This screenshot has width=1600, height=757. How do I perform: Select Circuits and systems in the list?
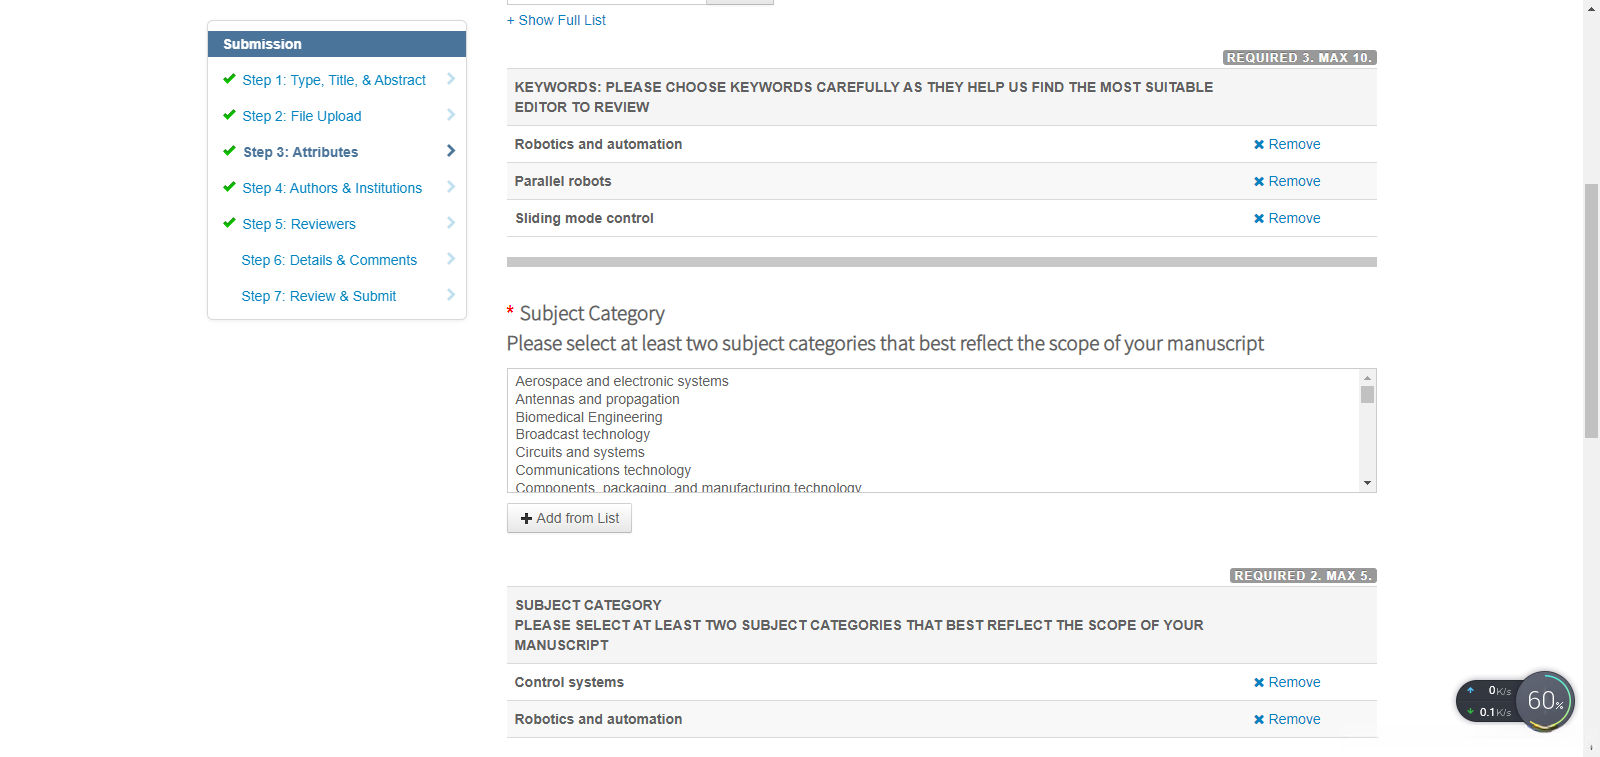tap(580, 452)
